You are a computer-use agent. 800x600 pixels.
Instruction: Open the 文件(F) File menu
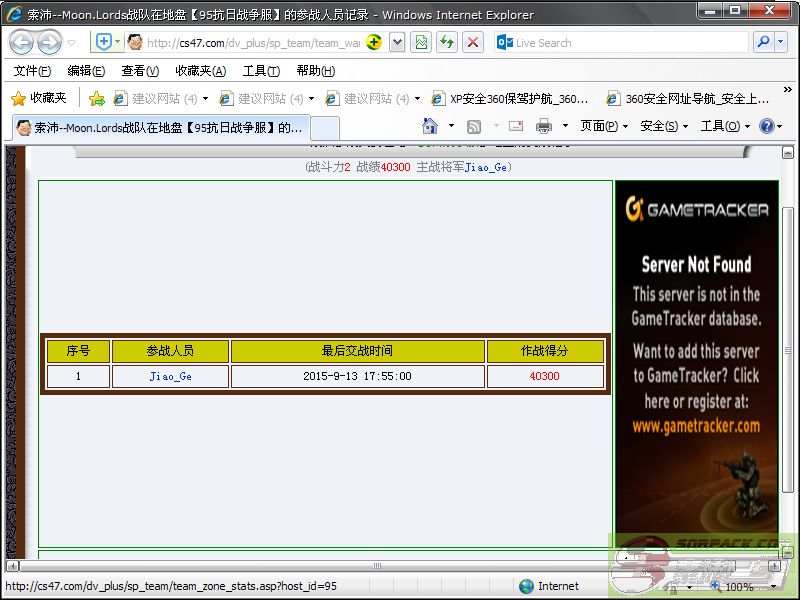[x=32, y=71]
